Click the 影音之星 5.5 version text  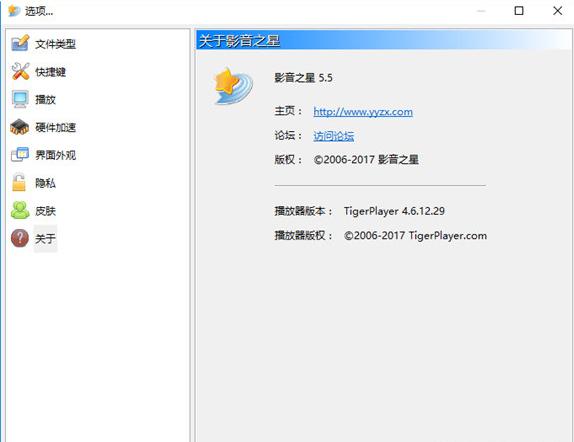click(x=303, y=78)
